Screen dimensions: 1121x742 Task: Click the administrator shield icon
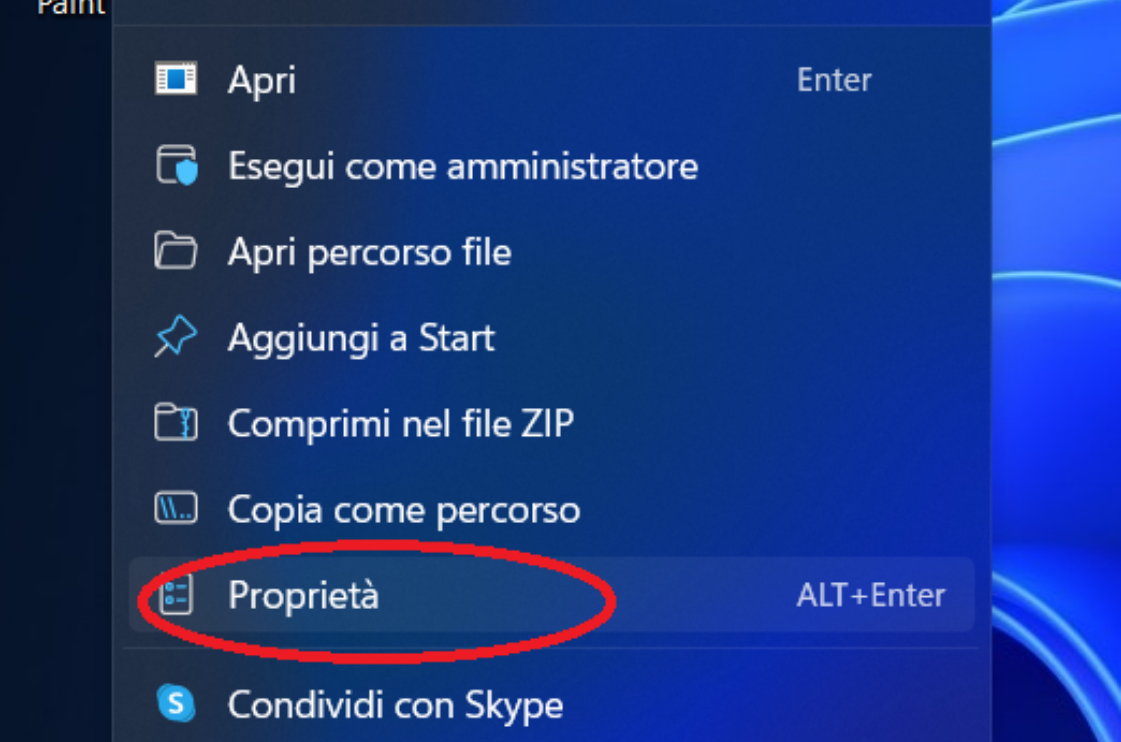(x=176, y=165)
